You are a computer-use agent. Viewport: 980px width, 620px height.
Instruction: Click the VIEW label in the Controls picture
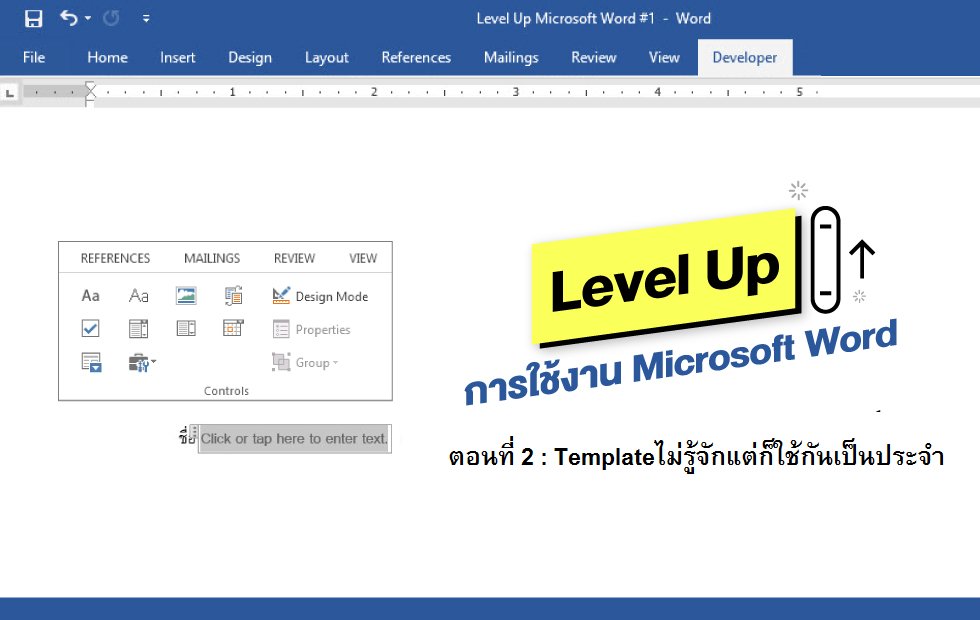tap(363, 258)
